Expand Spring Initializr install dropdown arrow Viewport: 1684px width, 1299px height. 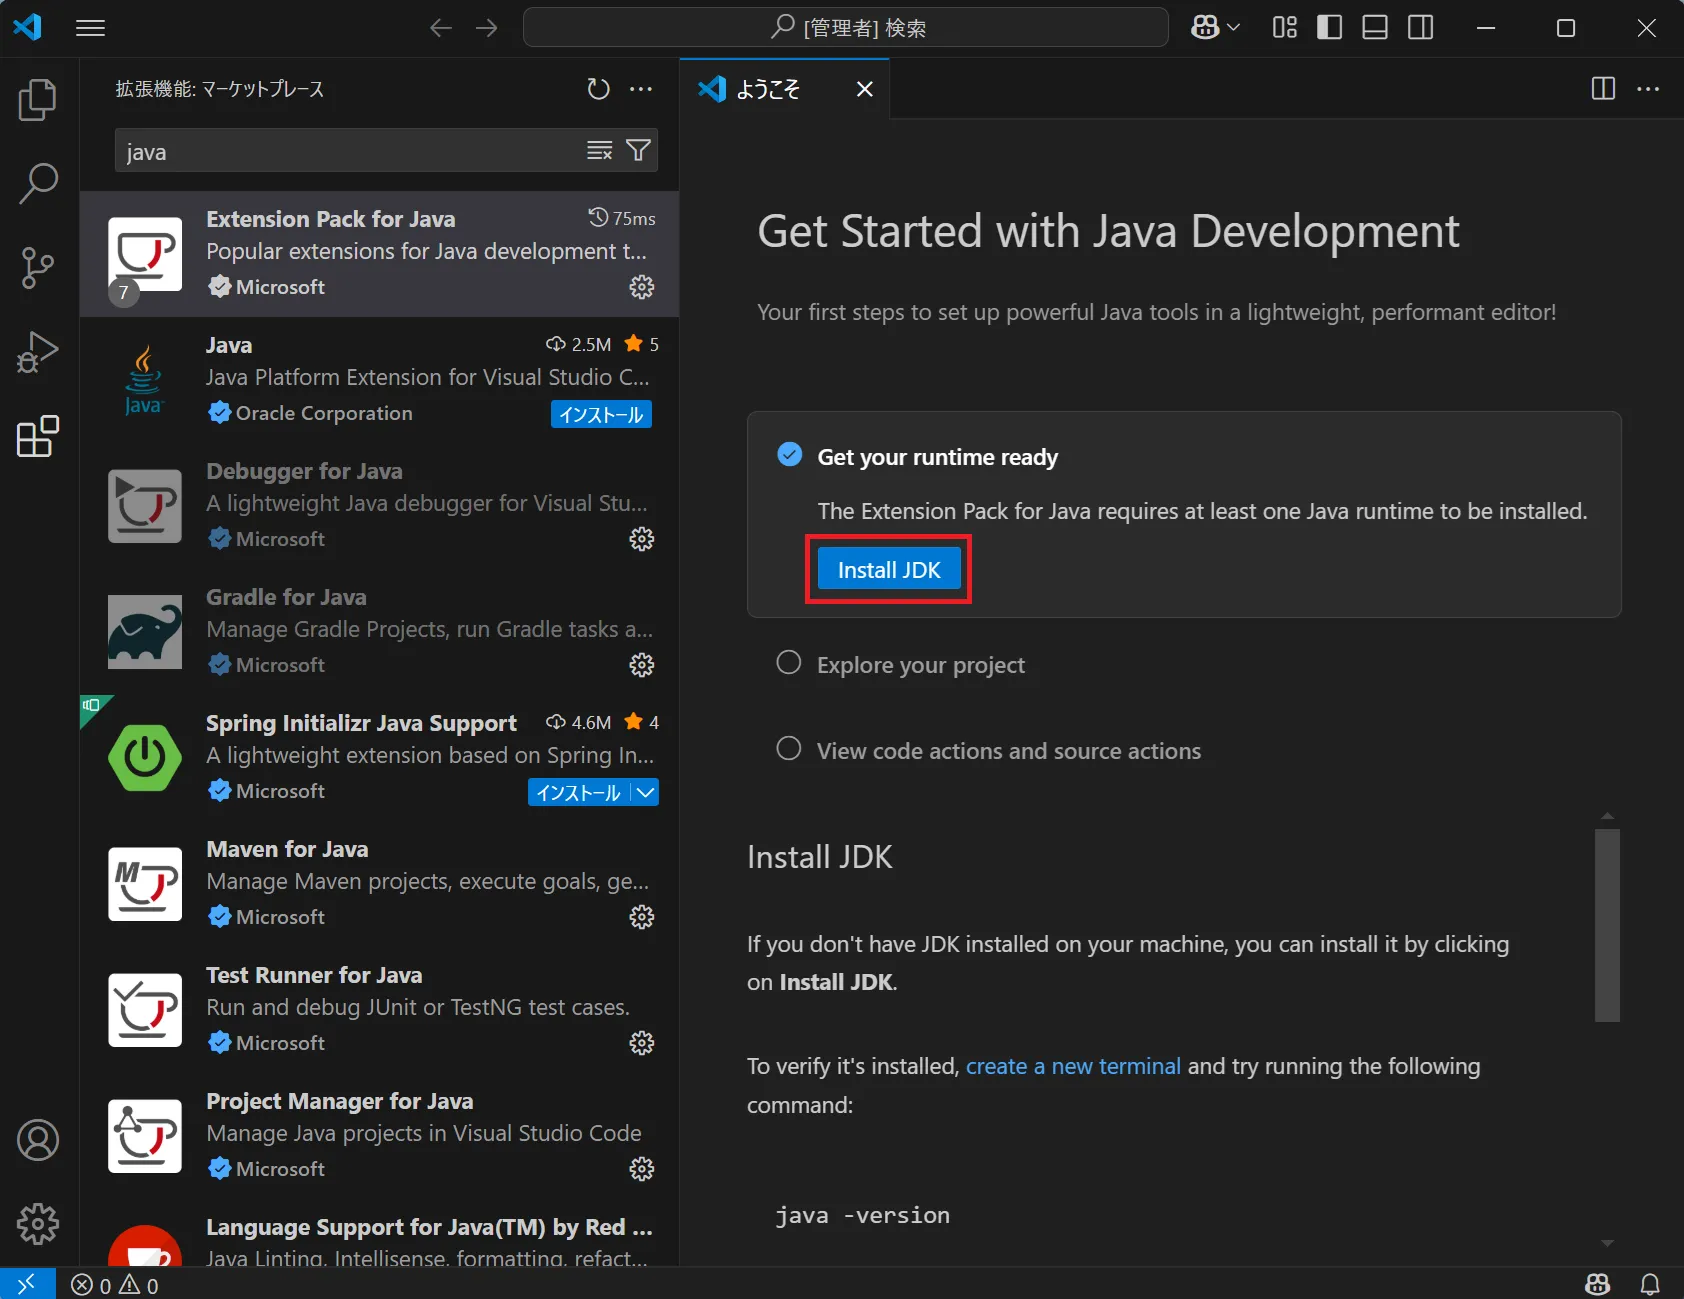click(646, 792)
